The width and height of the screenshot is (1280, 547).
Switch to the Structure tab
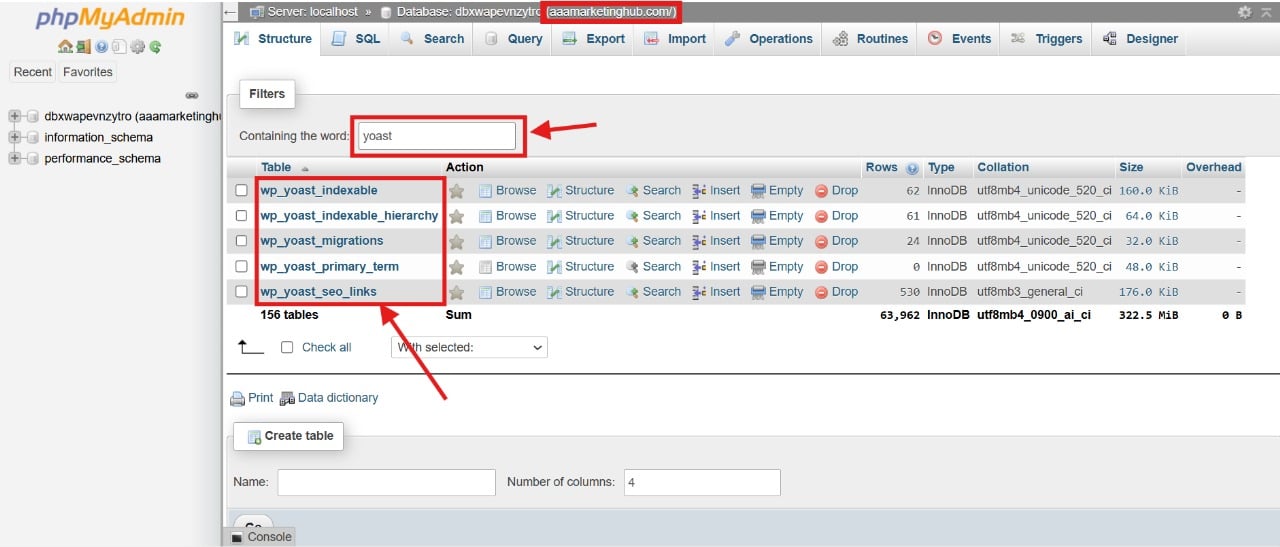coord(273,39)
